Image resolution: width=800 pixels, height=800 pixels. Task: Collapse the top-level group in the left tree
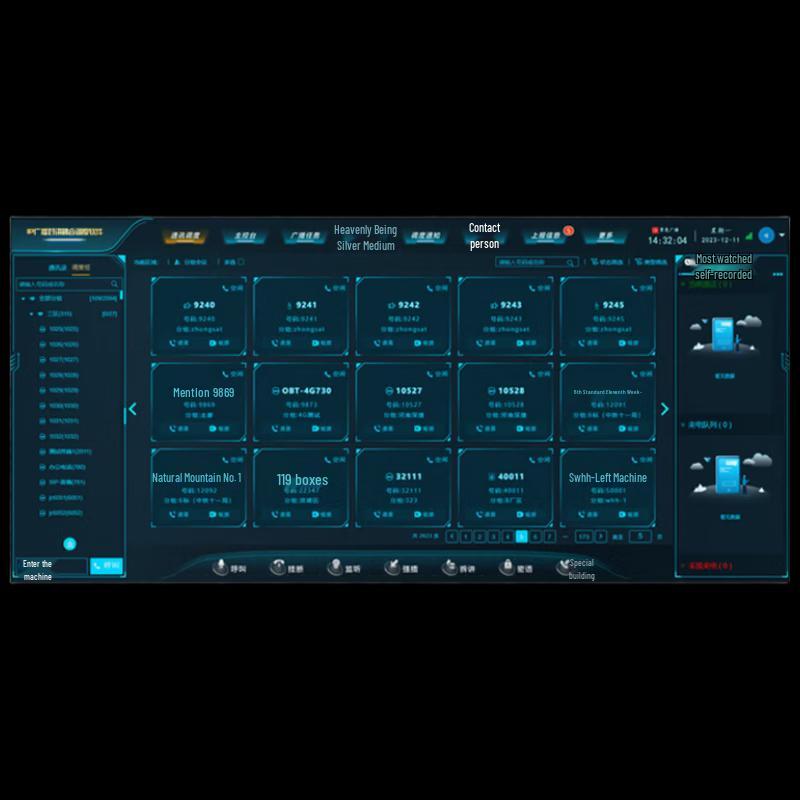(x=23, y=298)
